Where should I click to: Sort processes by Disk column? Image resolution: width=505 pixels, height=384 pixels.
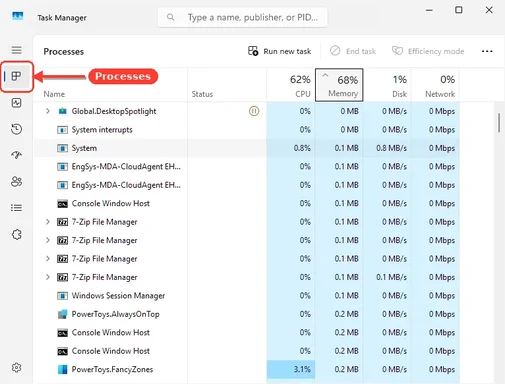[387, 85]
